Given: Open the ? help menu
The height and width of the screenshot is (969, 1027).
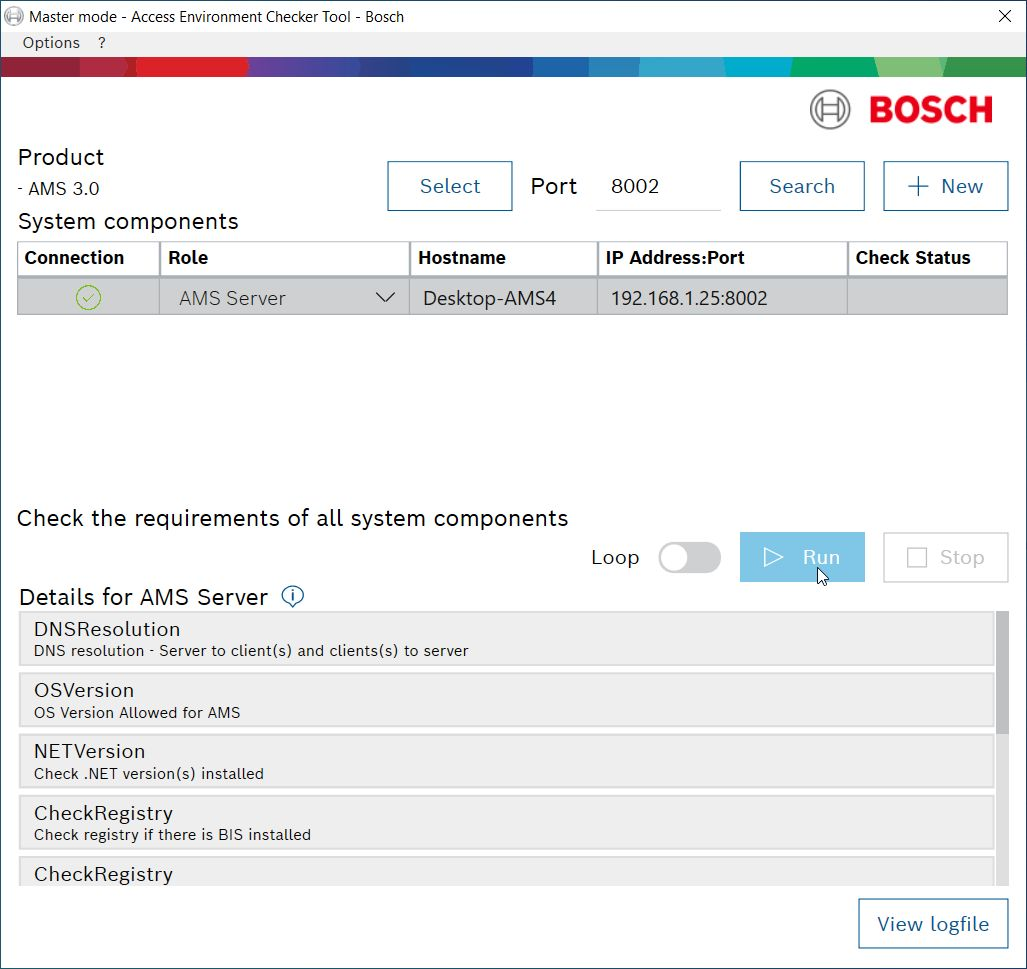Looking at the screenshot, I should (102, 43).
